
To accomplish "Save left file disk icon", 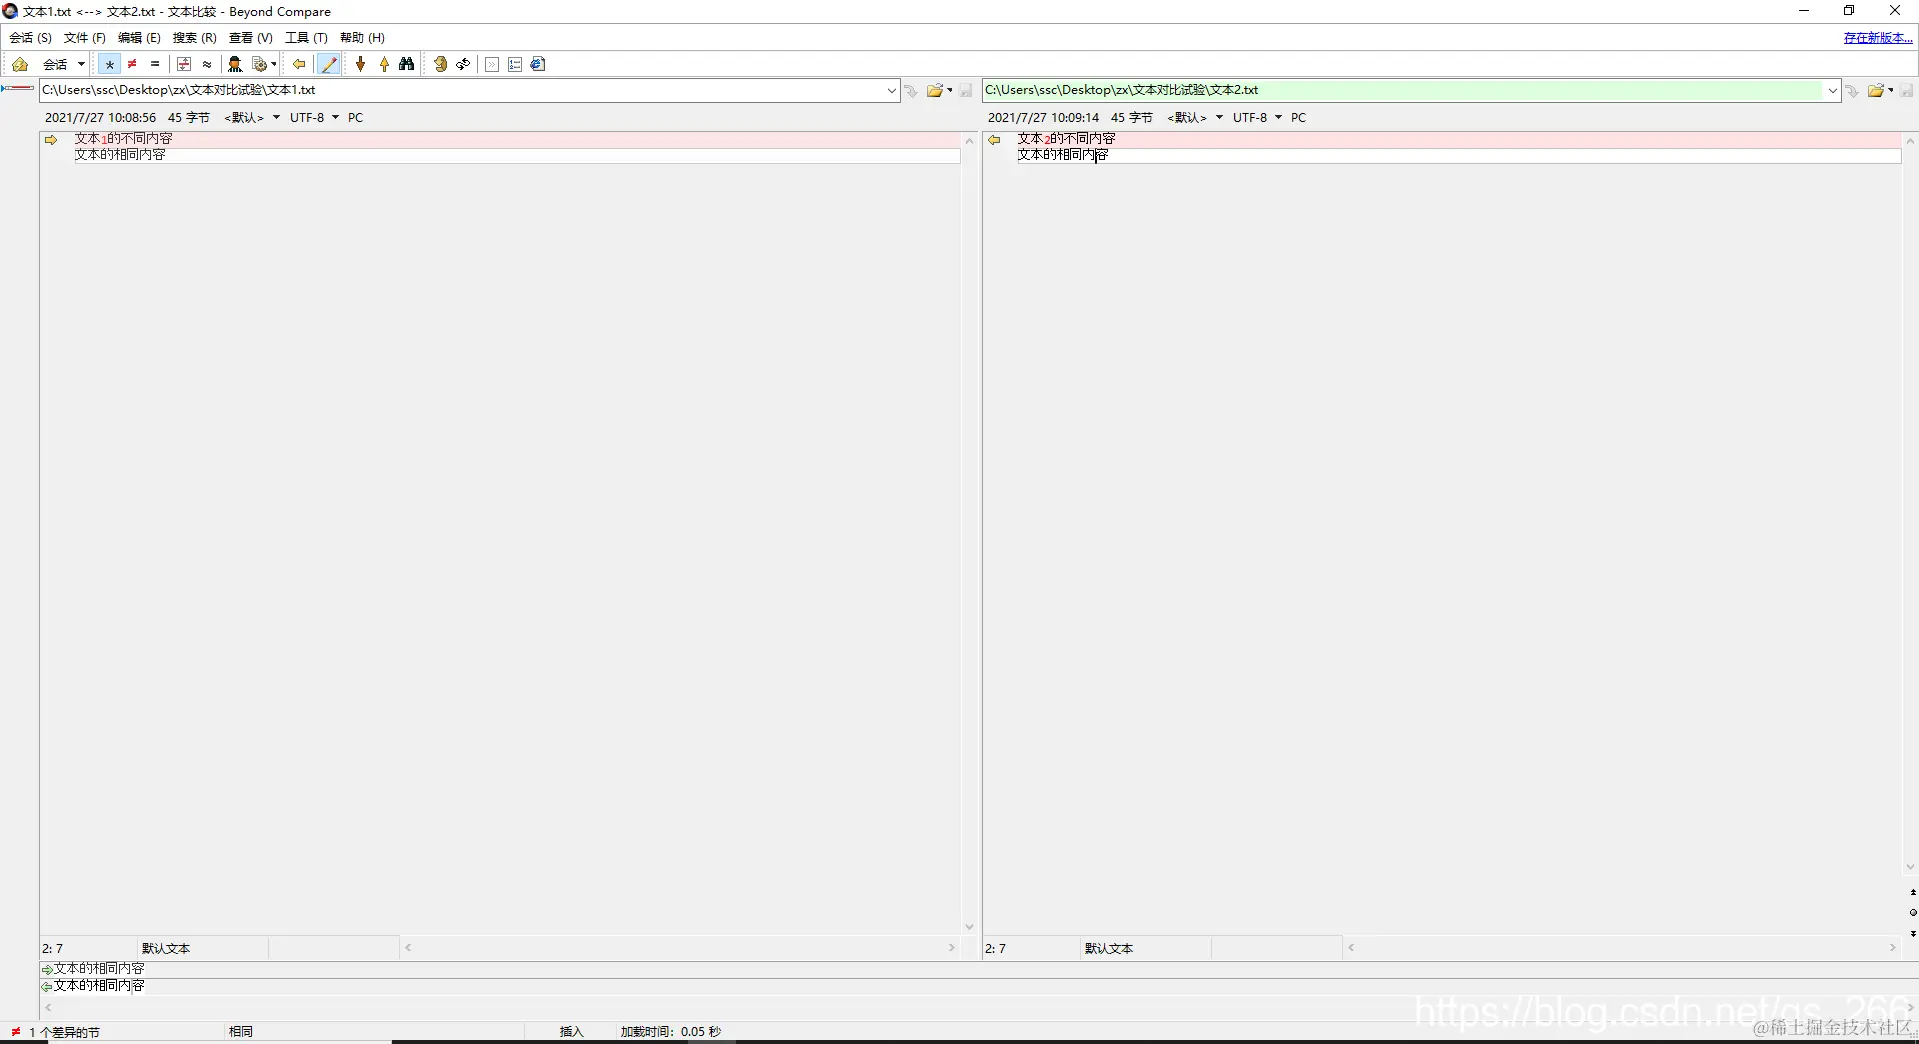I will pyautogui.click(x=966, y=90).
